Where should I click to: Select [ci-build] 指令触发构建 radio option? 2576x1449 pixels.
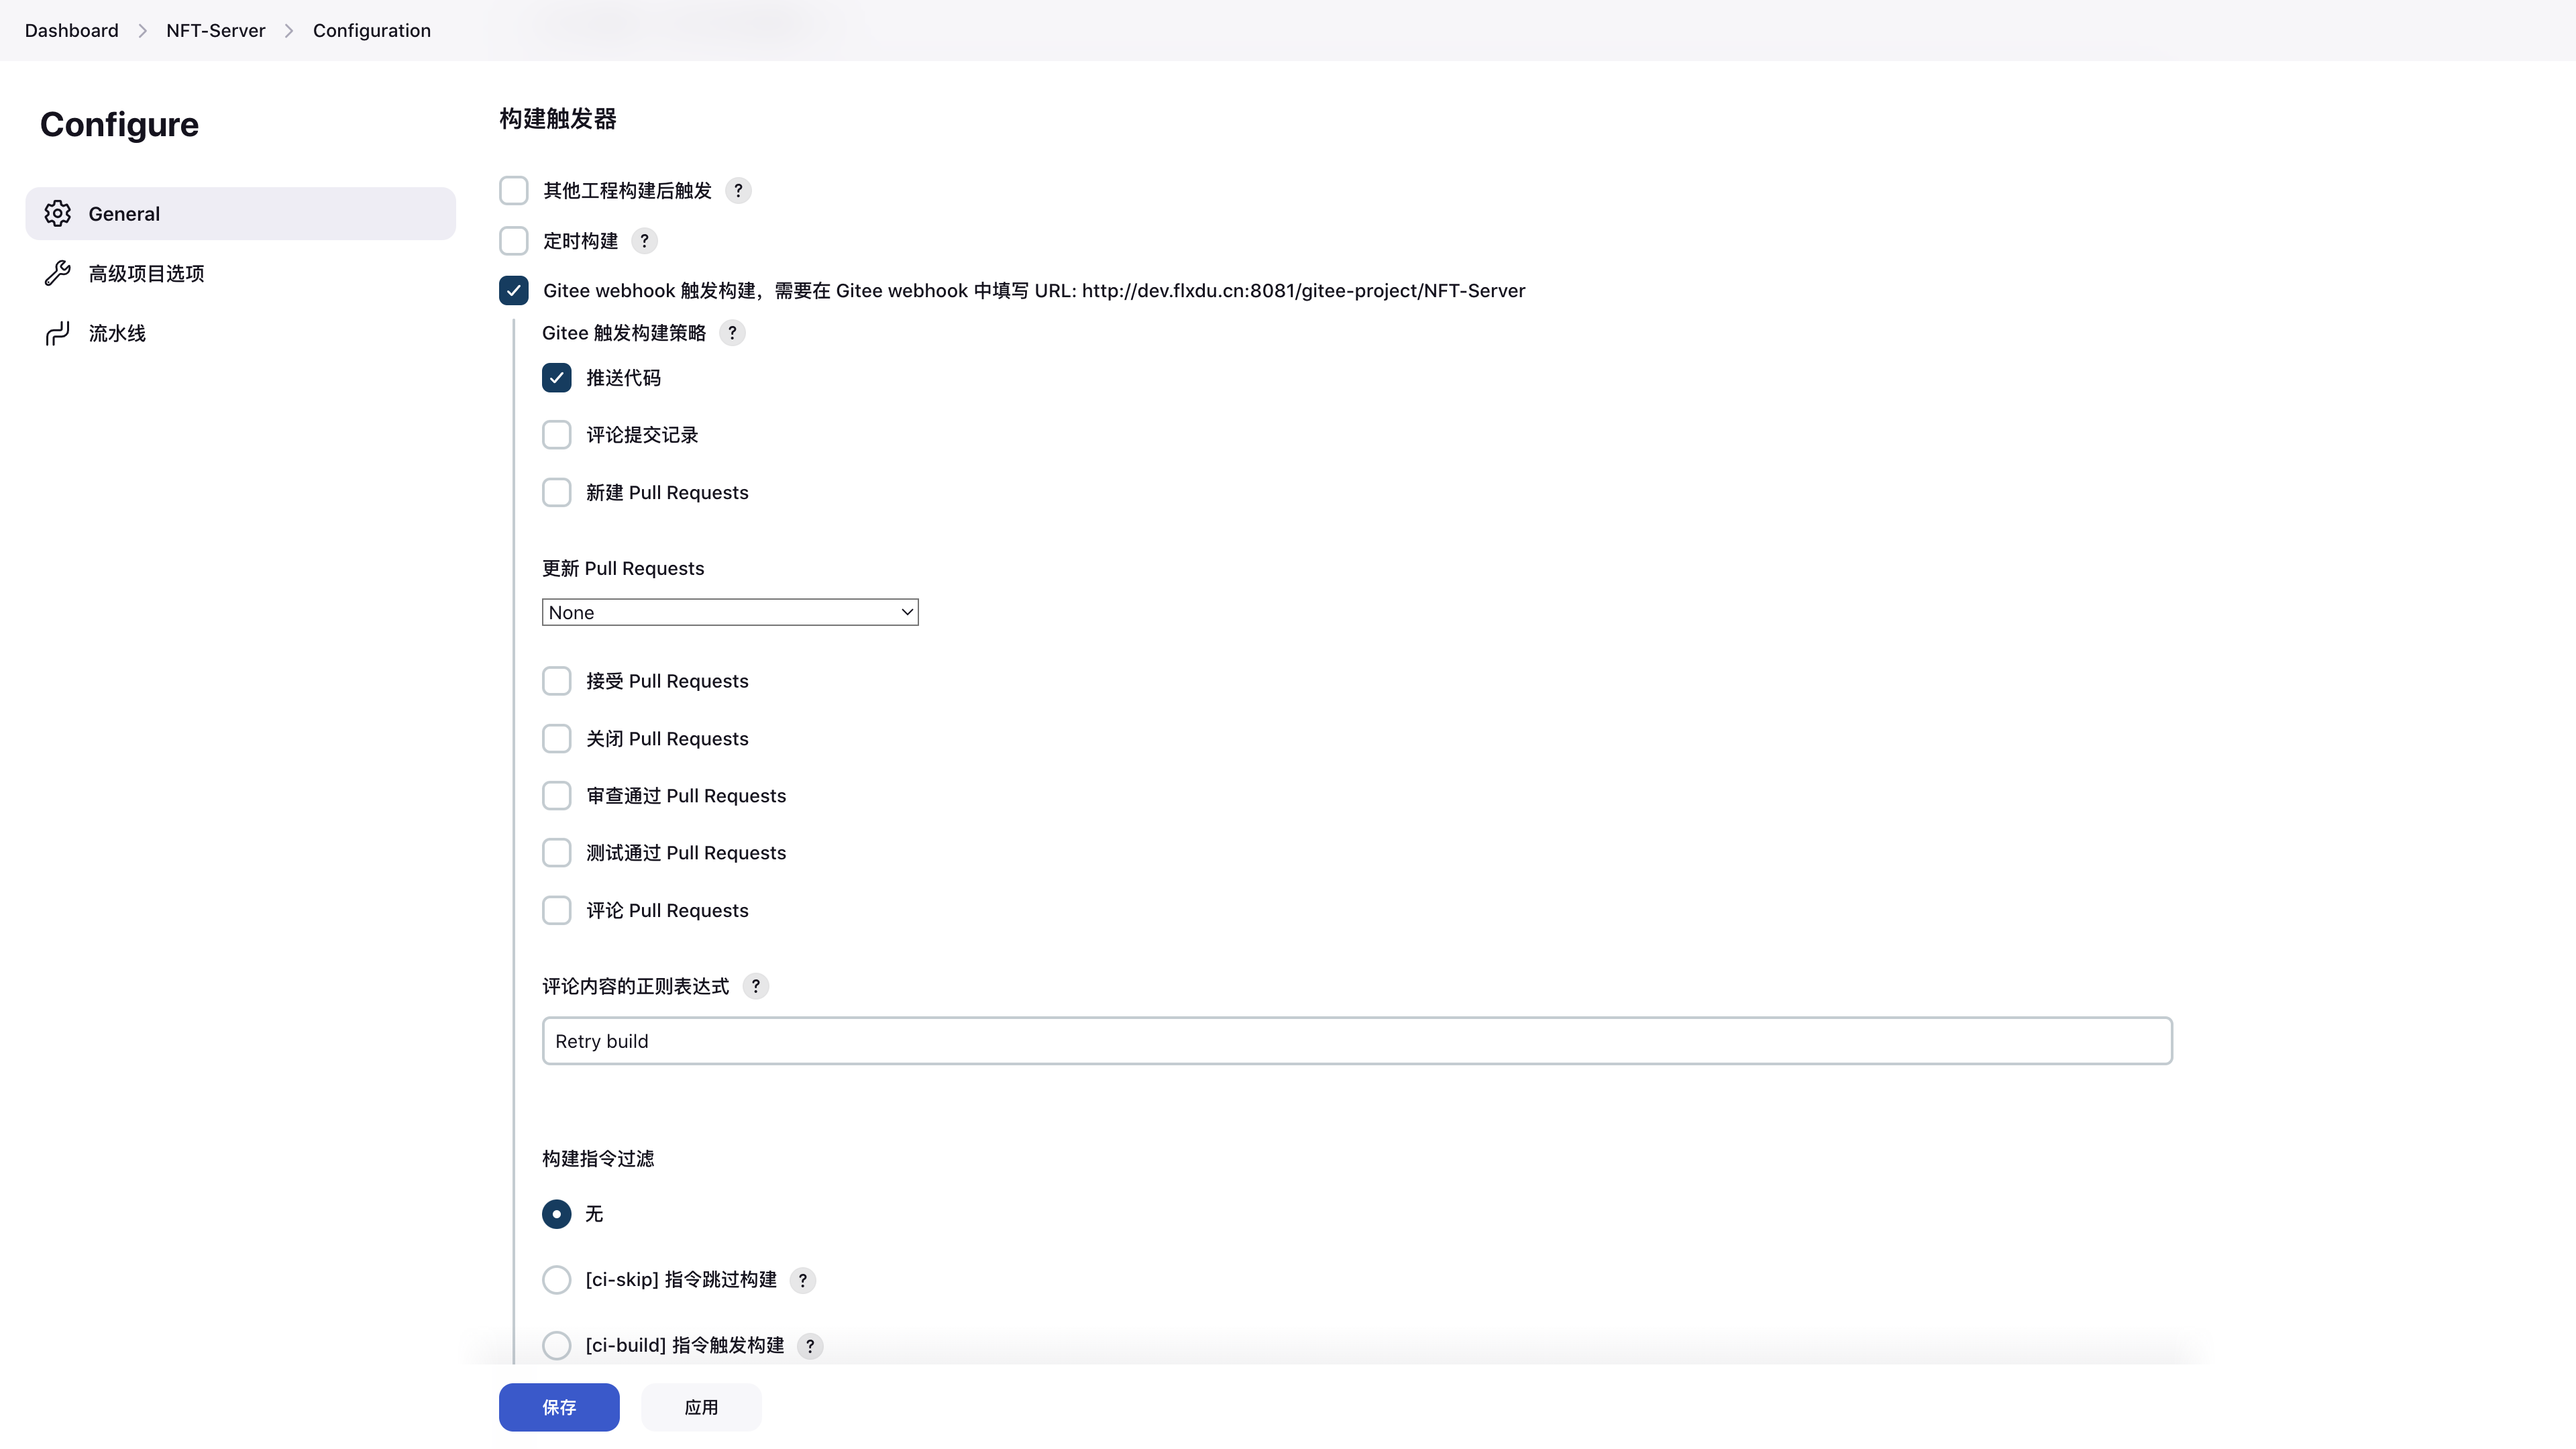pyautogui.click(x=557, y=1346)
